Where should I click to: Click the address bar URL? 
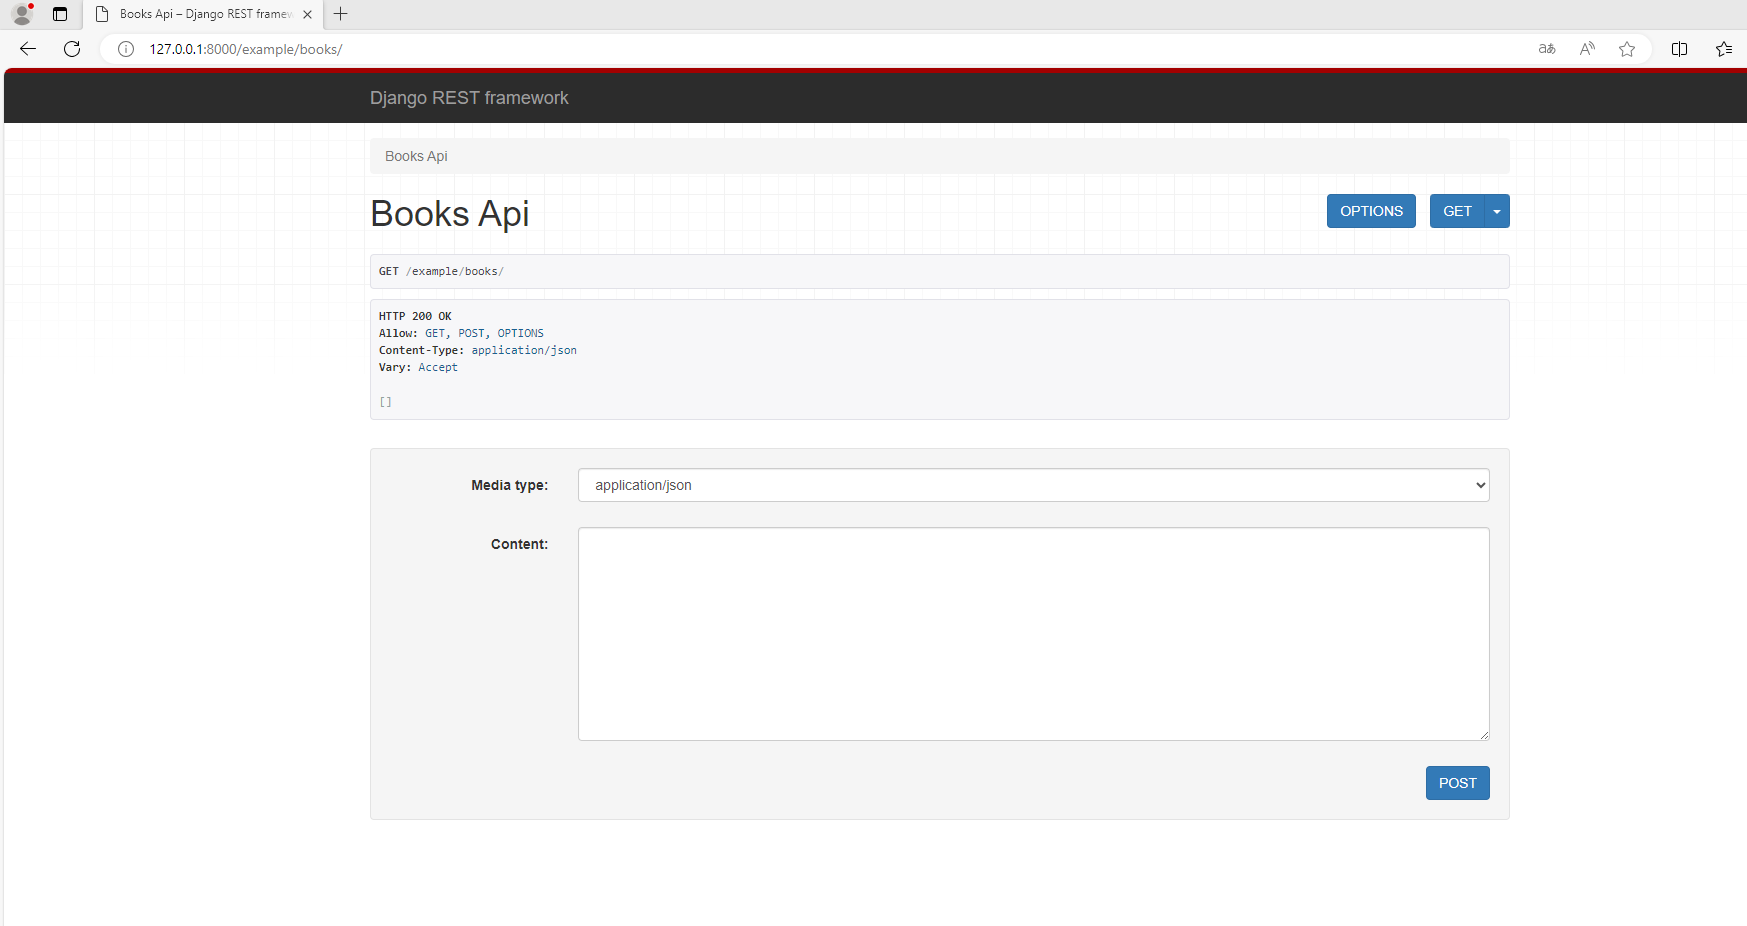(246, 49)
